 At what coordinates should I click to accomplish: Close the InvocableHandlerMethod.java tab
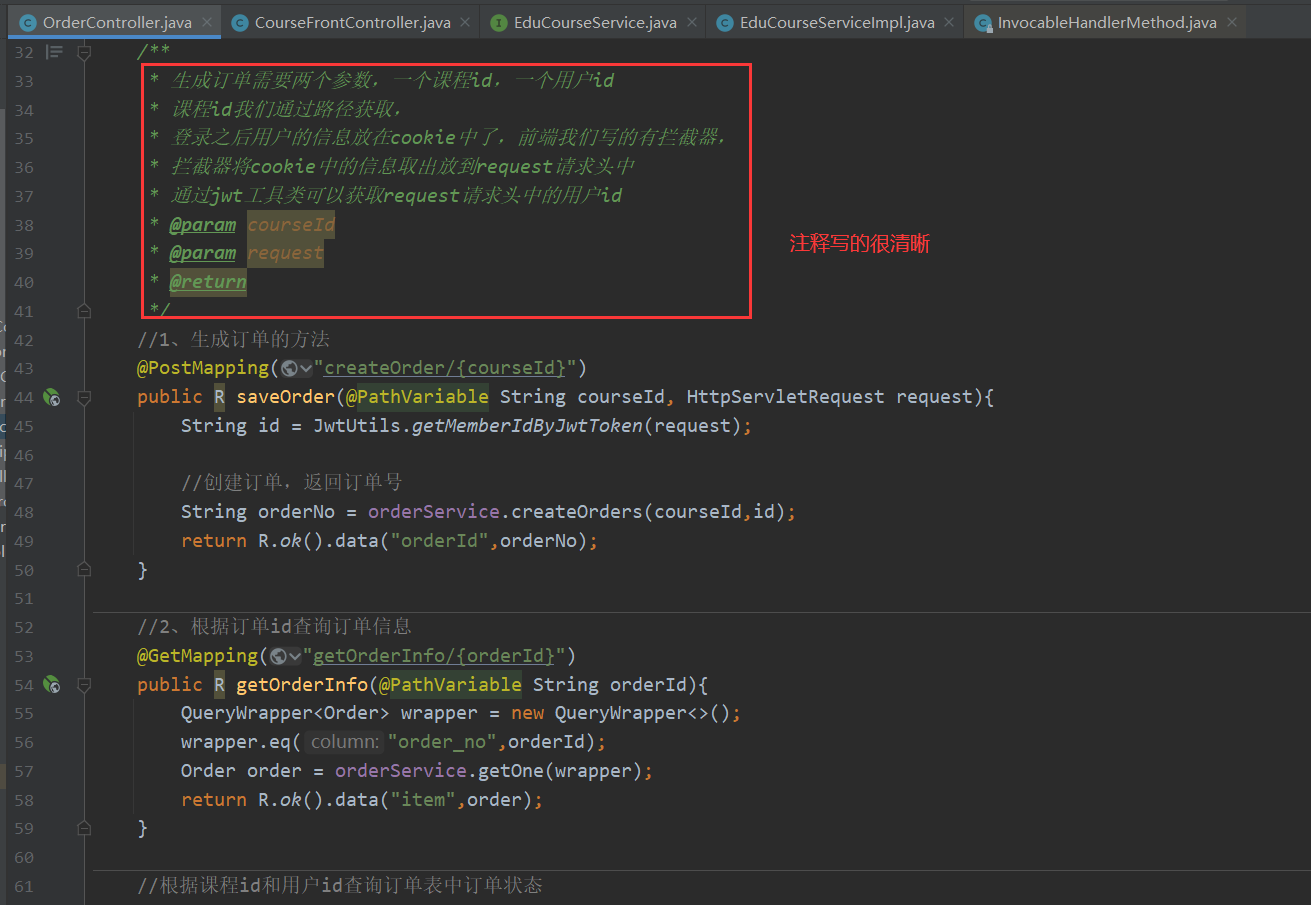[x=1232, y=22]
